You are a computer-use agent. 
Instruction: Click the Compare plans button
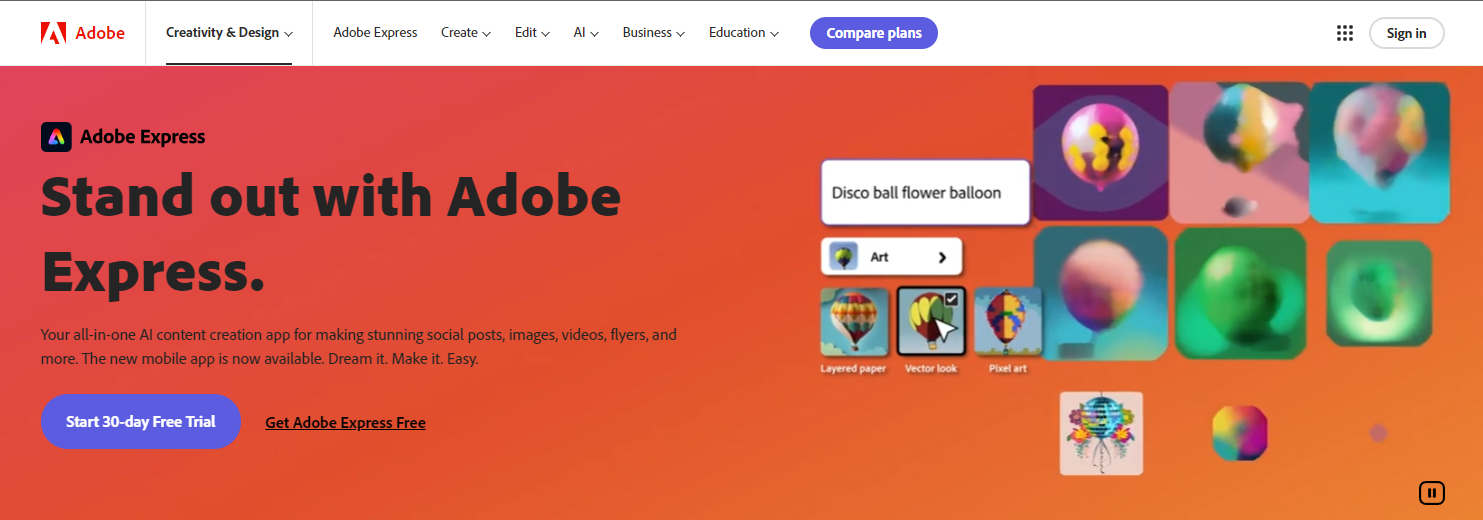[x=874, y=33]
